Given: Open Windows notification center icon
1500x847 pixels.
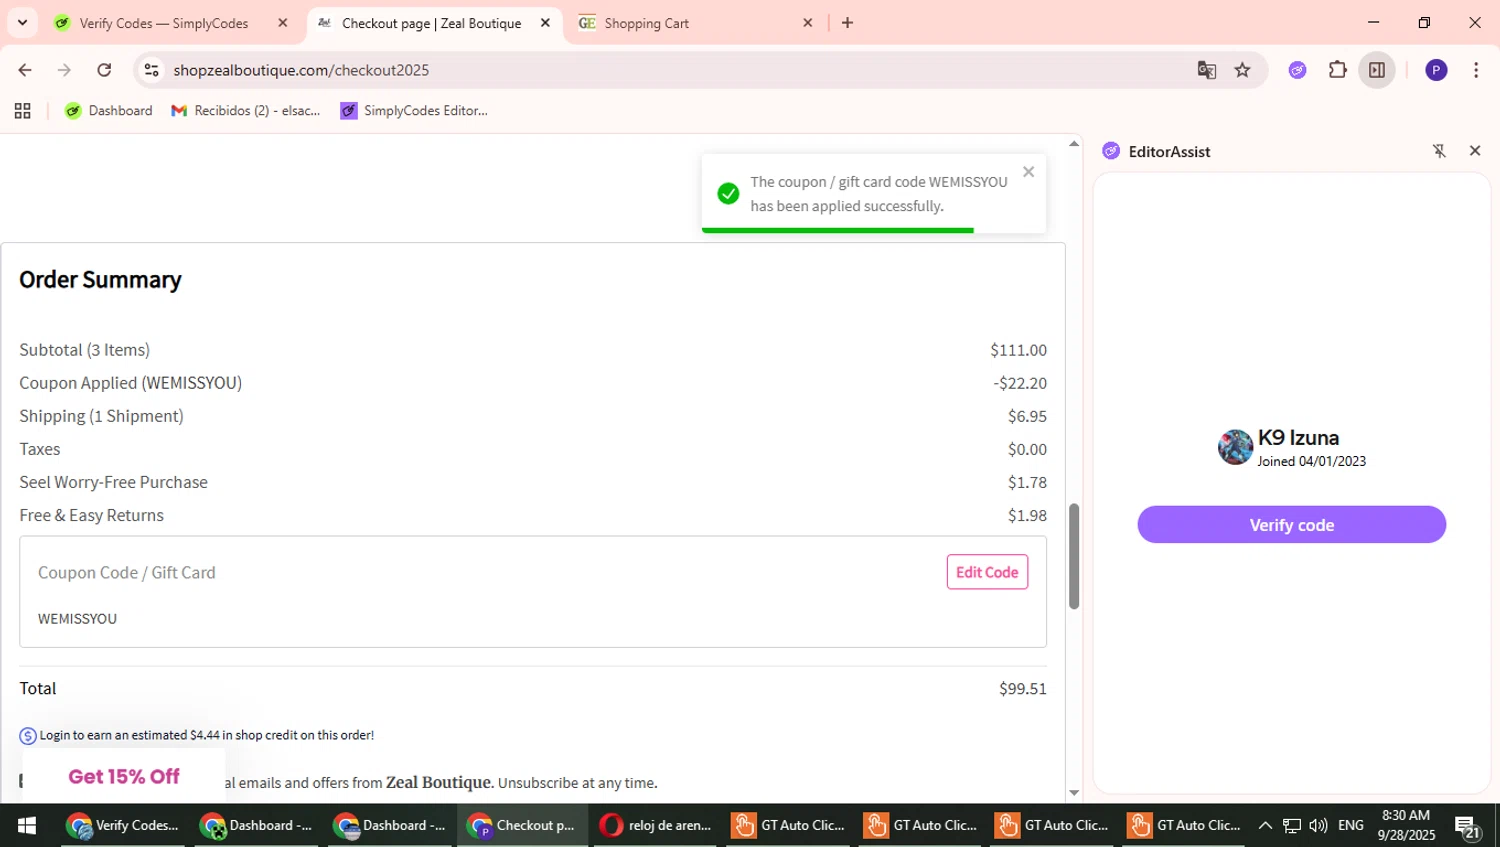Looking at the screenshot, I should [x=1468, y=827].
